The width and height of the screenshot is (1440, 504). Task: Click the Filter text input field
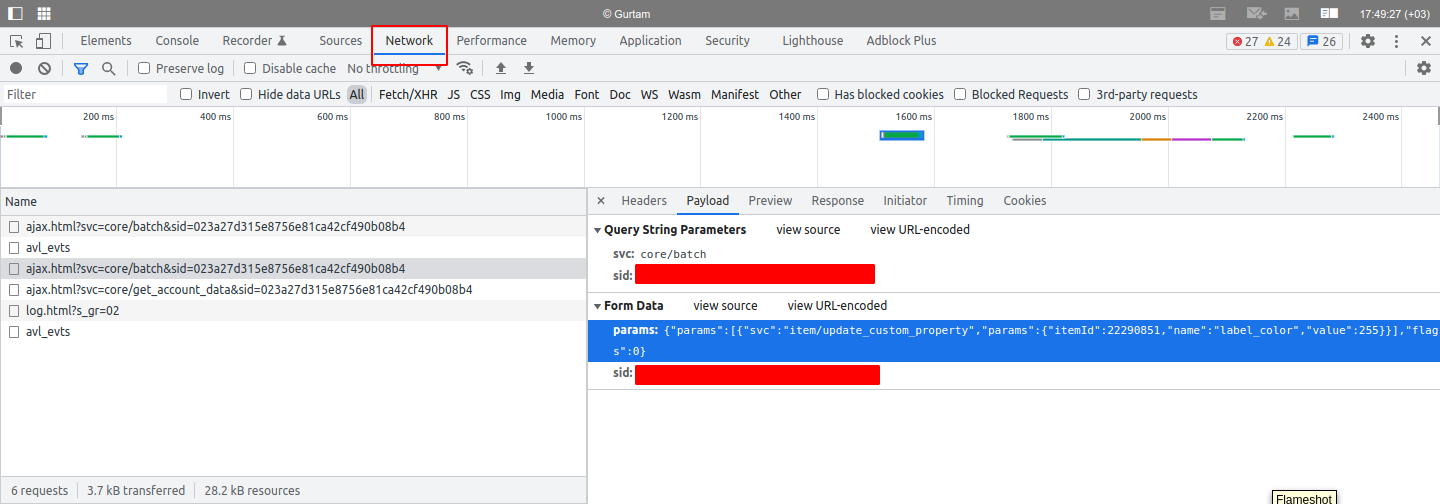(85, 94)
